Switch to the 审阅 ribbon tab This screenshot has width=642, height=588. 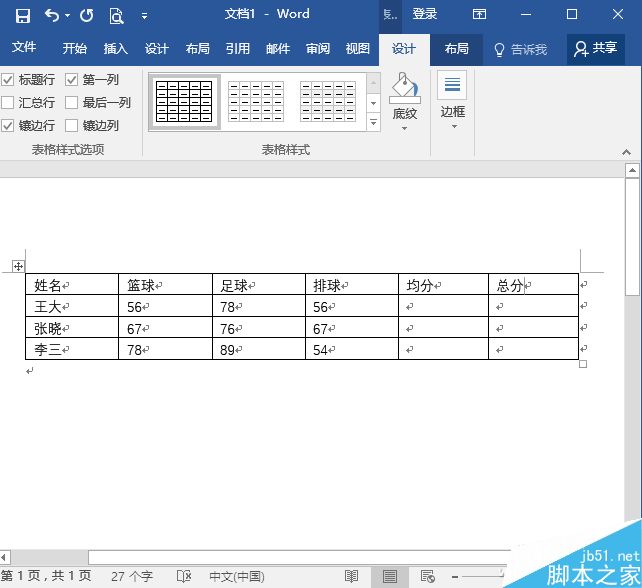click(x=318, y=49)
